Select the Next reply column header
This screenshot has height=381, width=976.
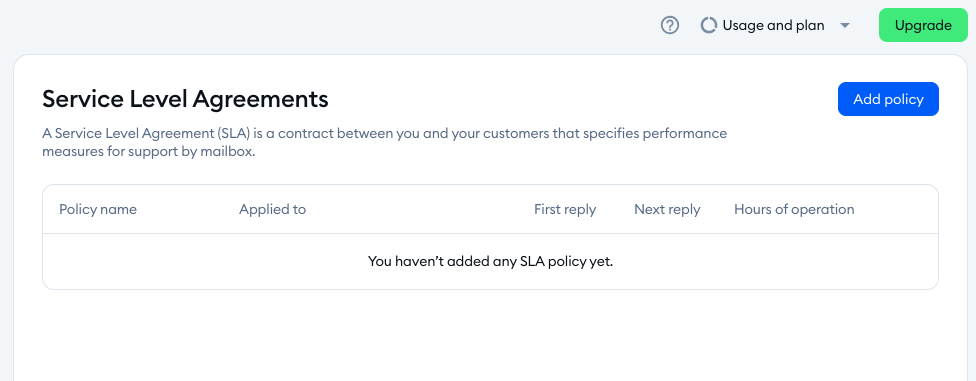point(667,209)
